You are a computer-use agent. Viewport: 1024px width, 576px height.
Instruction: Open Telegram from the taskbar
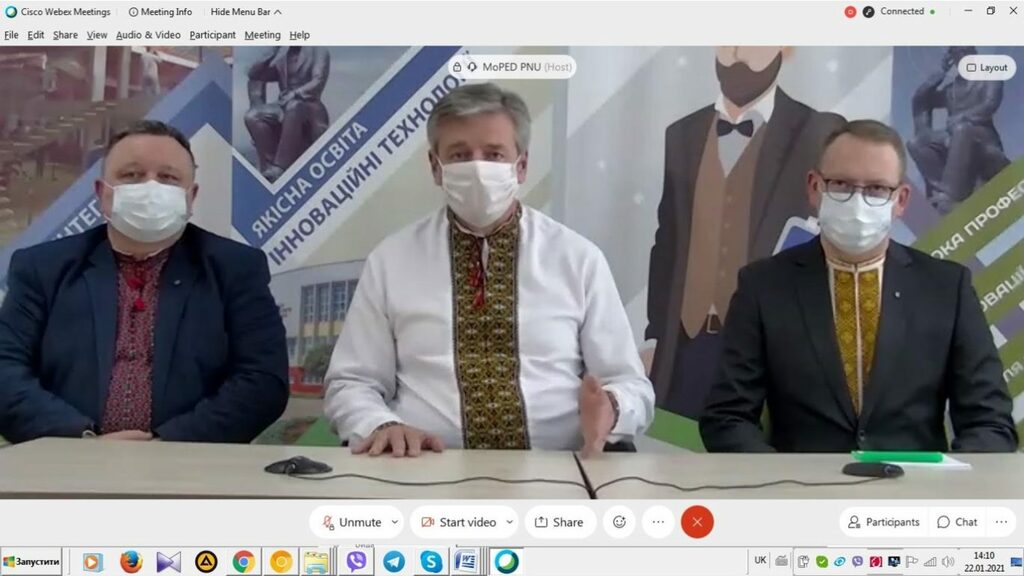[394, 562]
